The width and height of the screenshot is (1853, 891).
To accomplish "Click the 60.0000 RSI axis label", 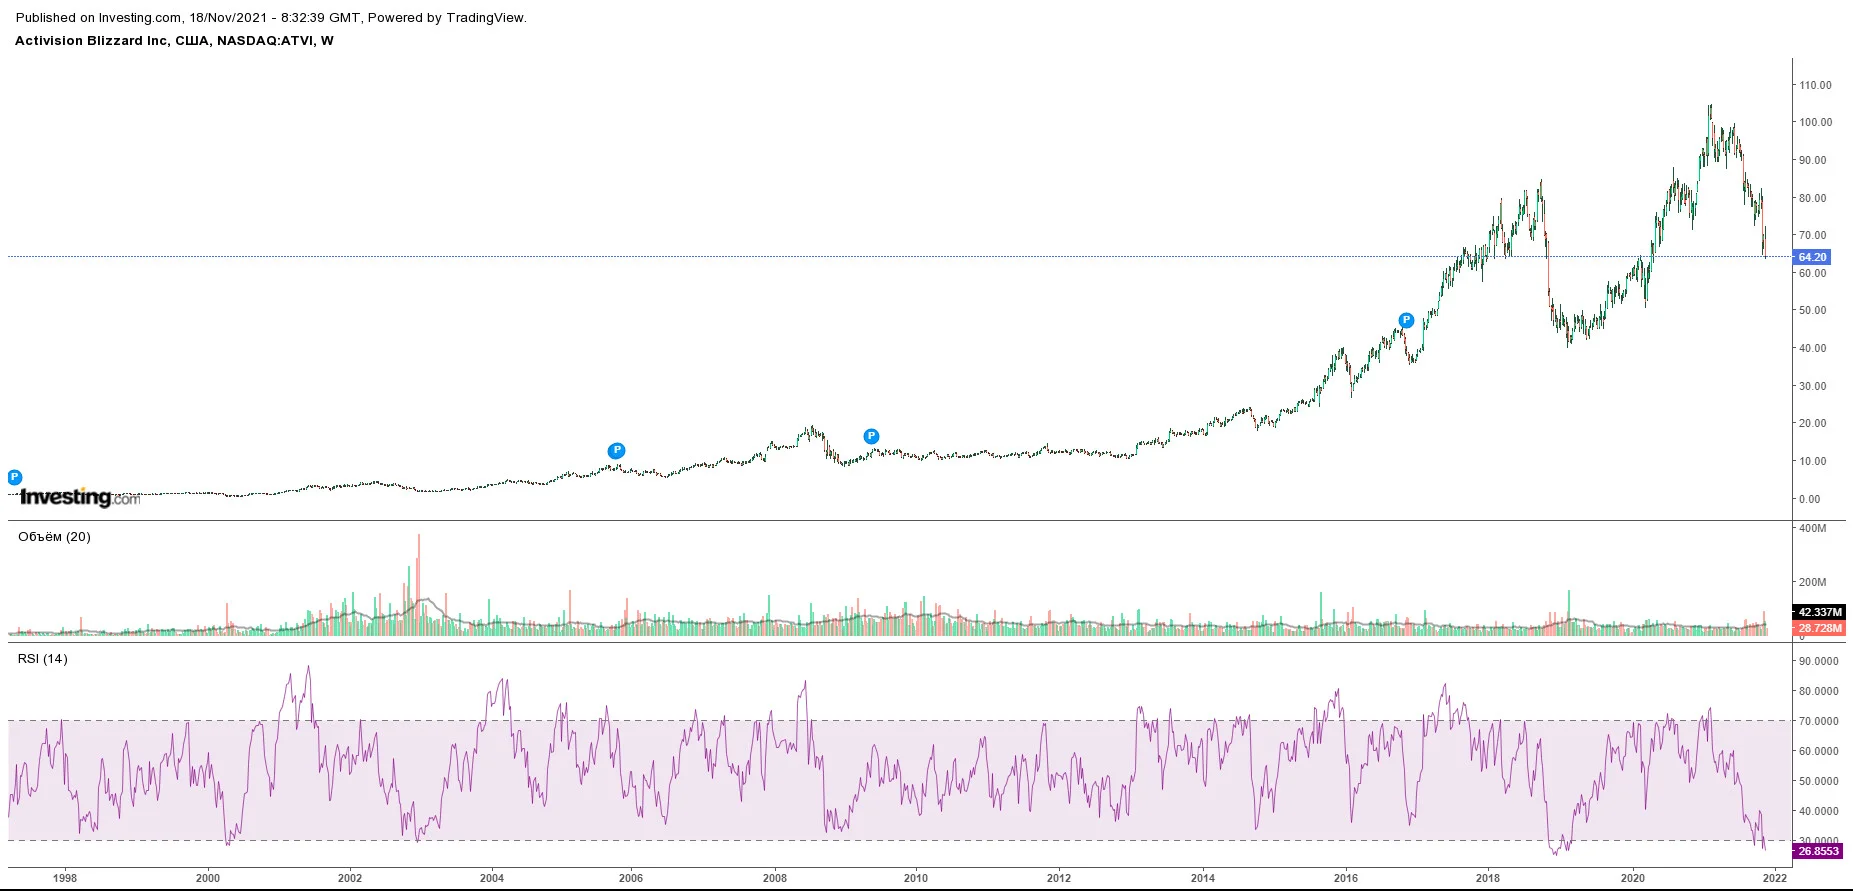I will tap(1819, 751).
